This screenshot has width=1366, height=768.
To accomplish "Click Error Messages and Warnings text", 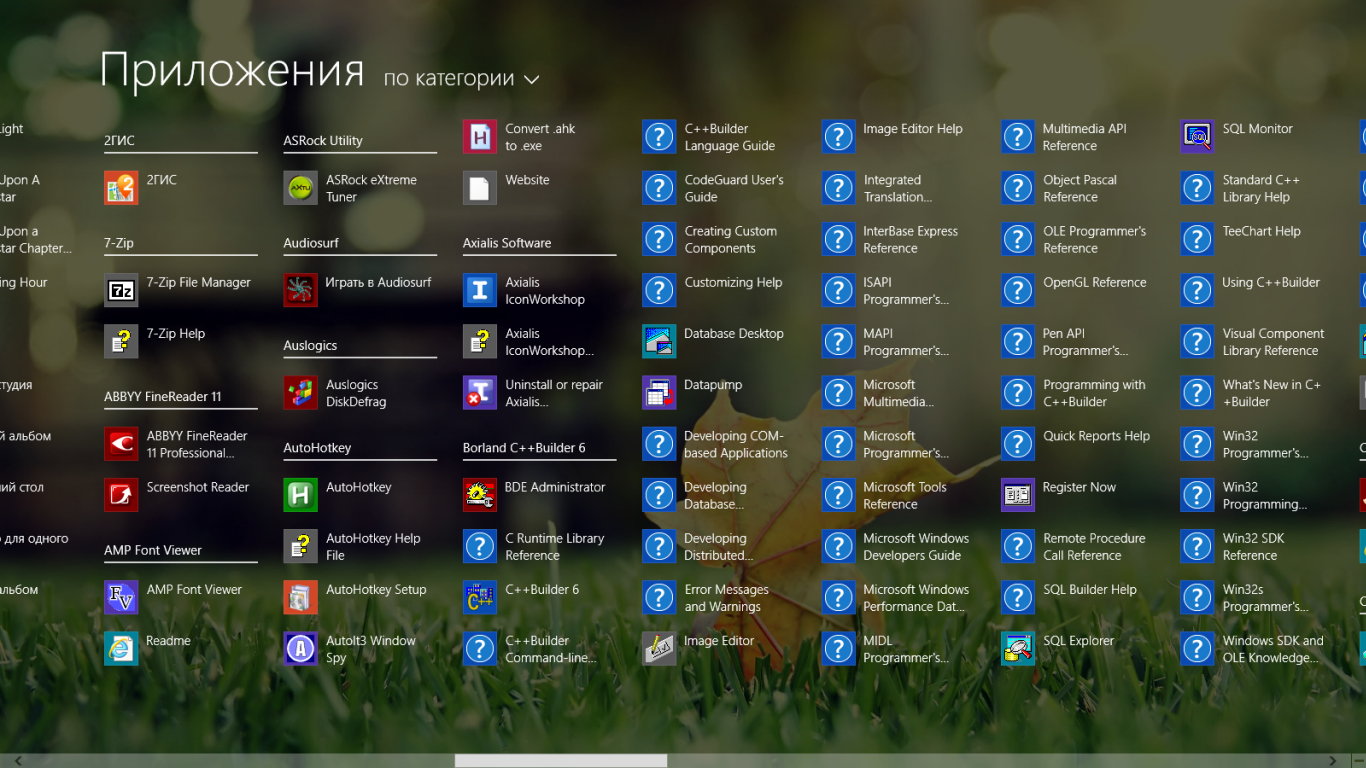I will pyautogui.click(x=727, y=598).
